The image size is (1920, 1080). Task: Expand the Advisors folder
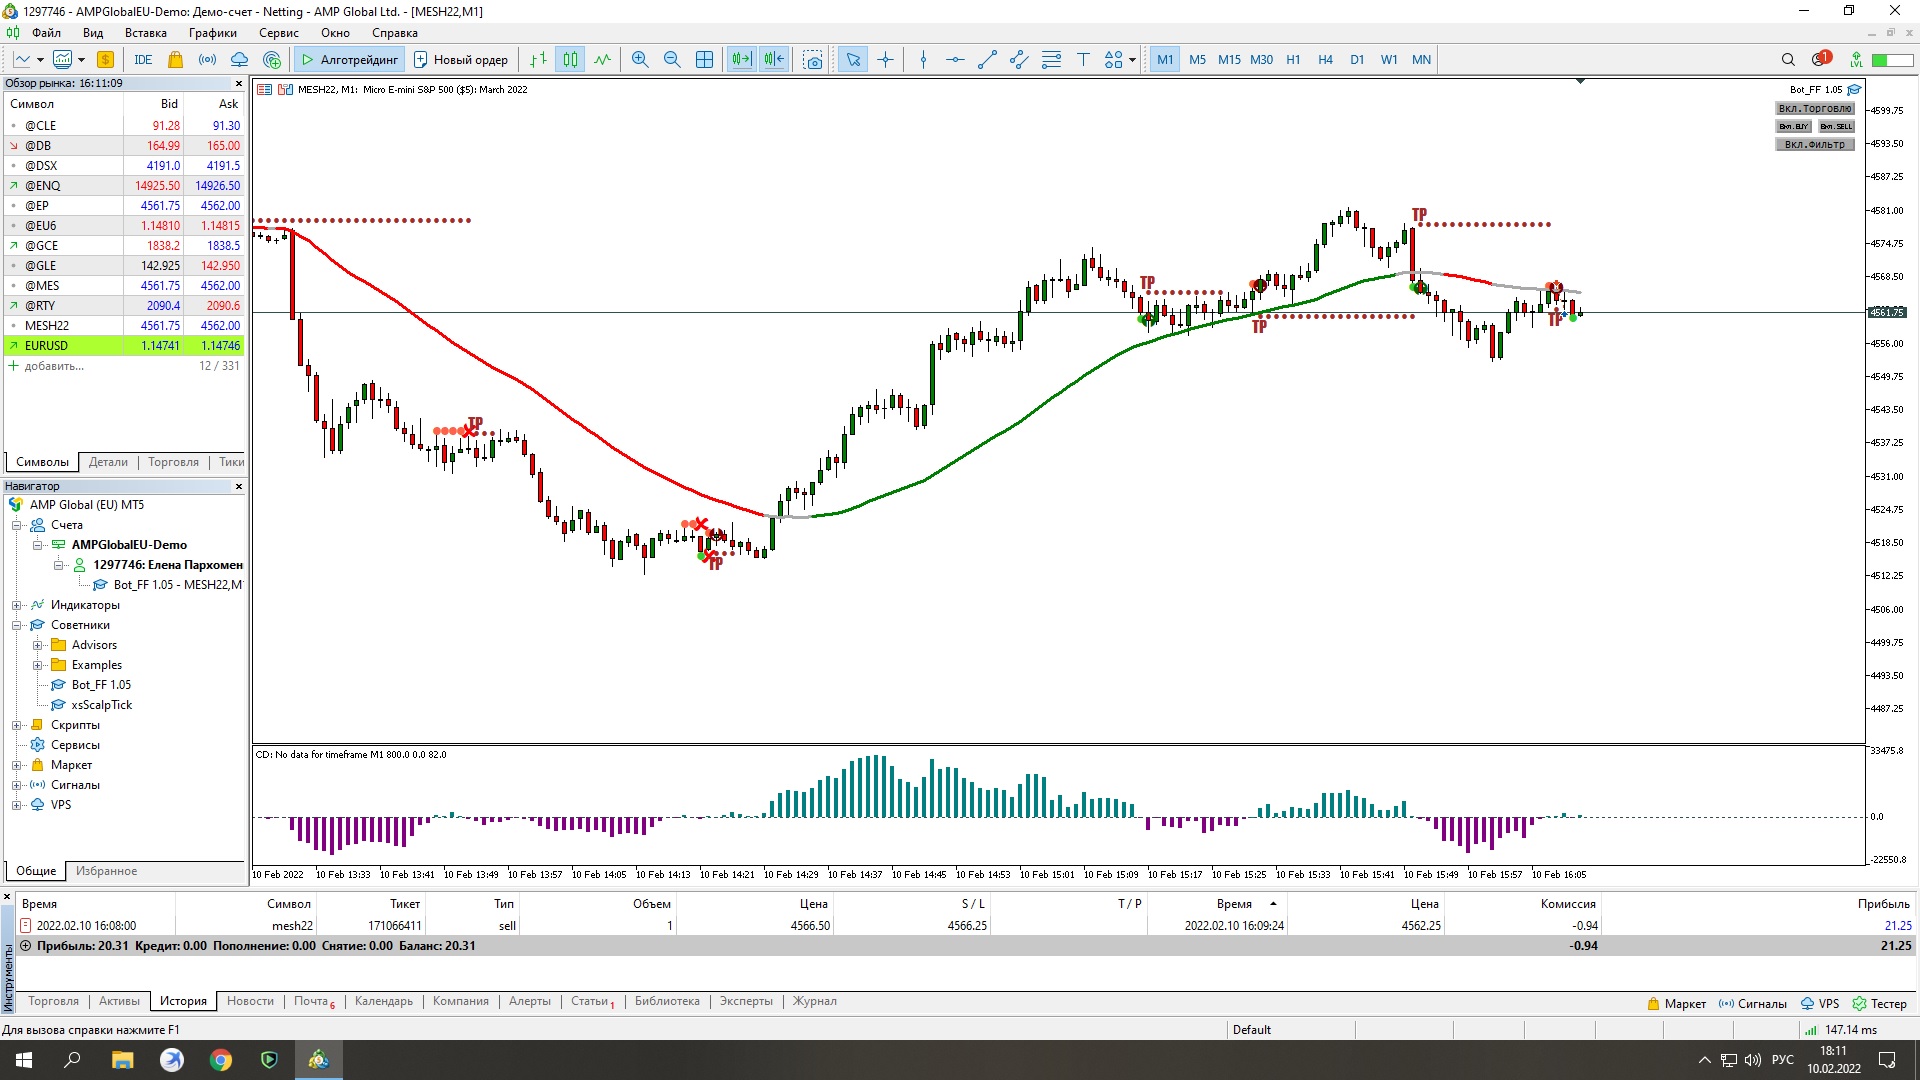coord(37,645)
